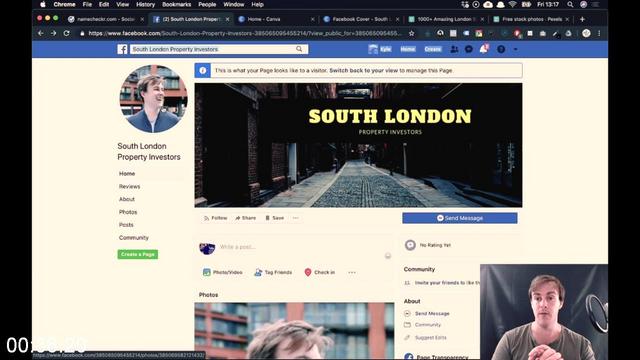The image size is (640, 360).
Task: Click the emoji icon in post box
Action: point(388,256)
